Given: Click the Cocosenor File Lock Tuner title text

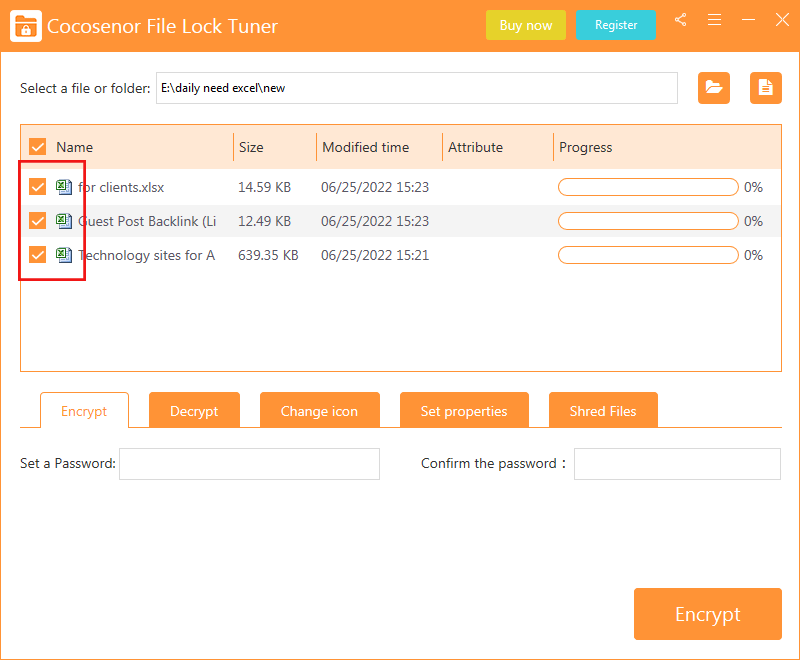Looking at the screenshot, I should click(x=162, y=26).
